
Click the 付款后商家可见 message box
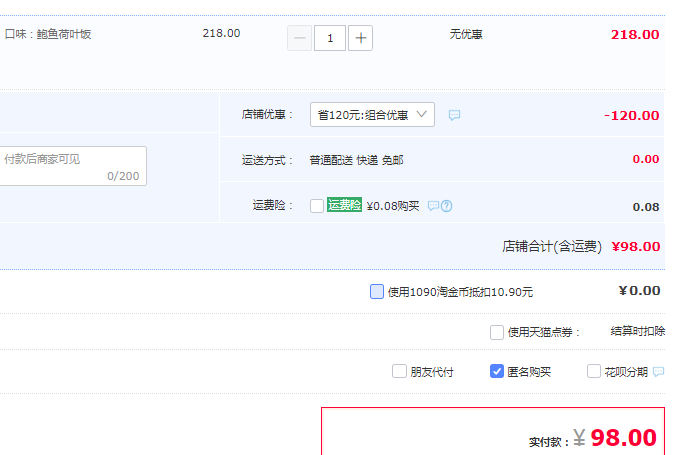pos(72,166)
